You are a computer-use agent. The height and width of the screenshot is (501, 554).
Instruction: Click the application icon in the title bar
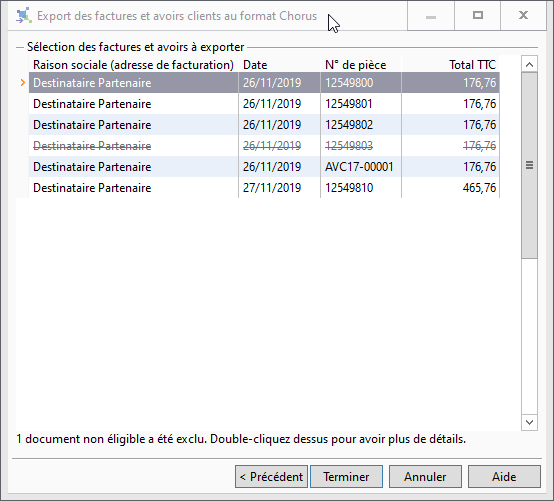24,16
